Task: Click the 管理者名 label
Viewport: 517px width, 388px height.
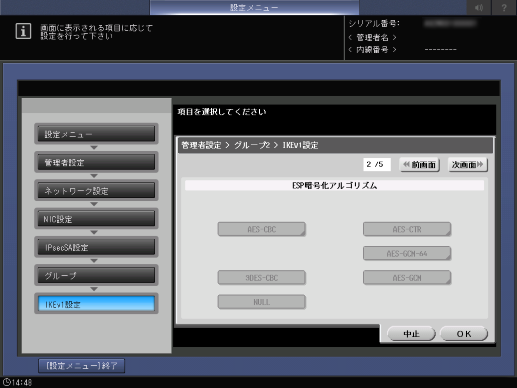Action: [372, 37]
